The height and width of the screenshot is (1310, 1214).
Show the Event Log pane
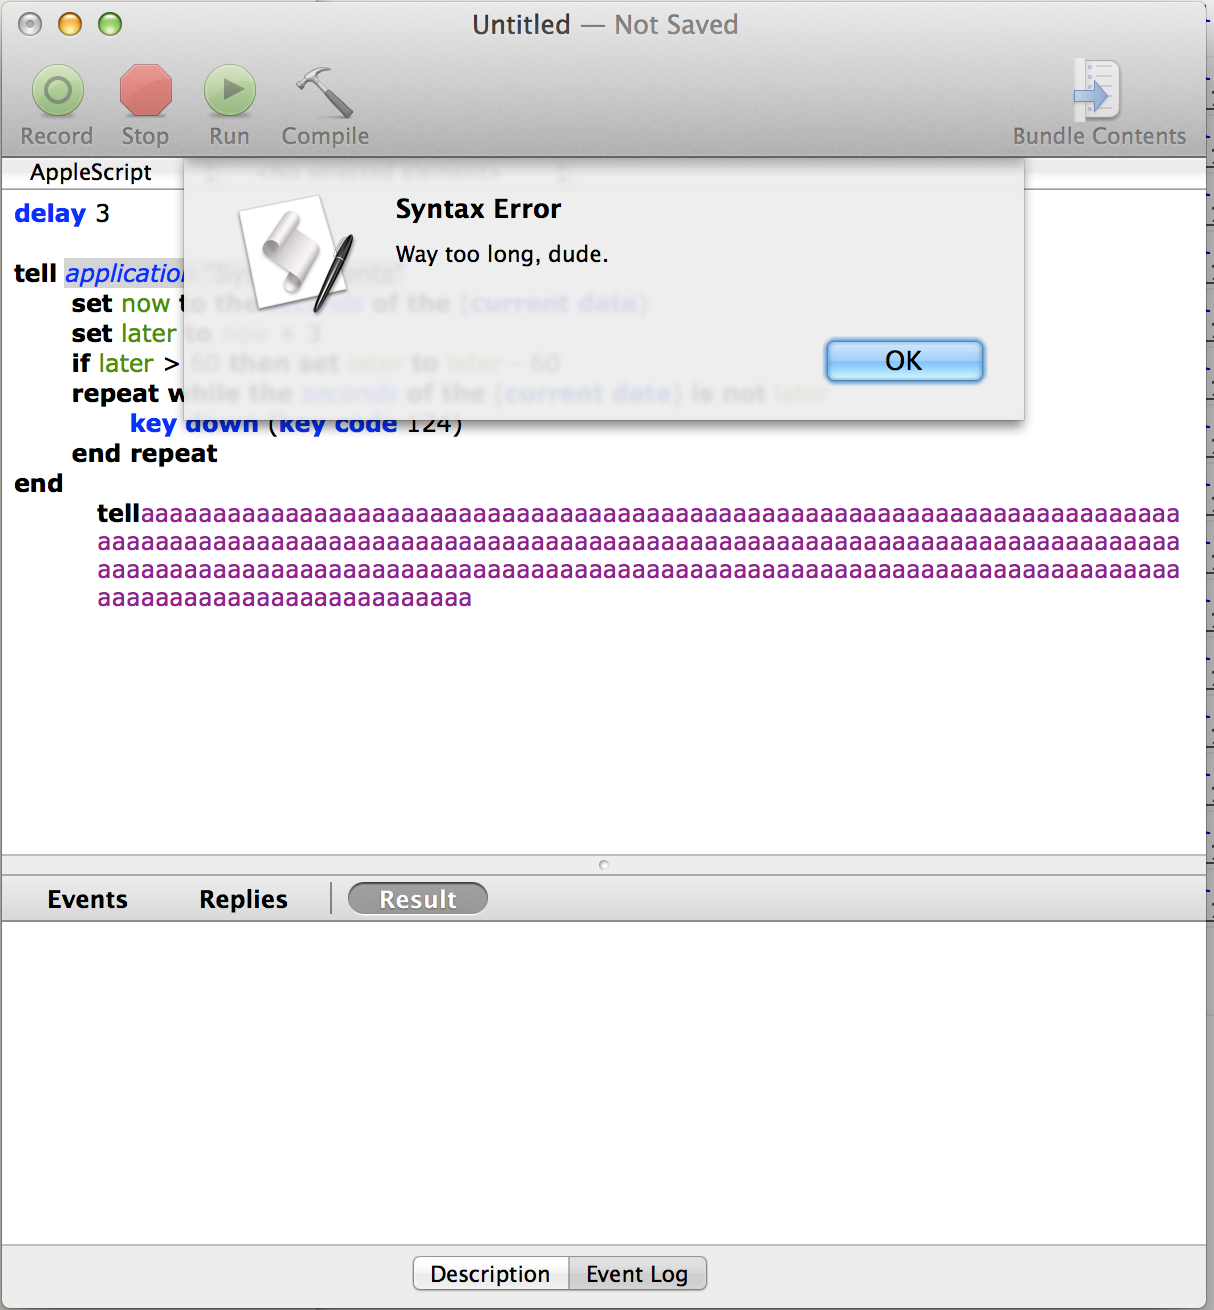637,1274
